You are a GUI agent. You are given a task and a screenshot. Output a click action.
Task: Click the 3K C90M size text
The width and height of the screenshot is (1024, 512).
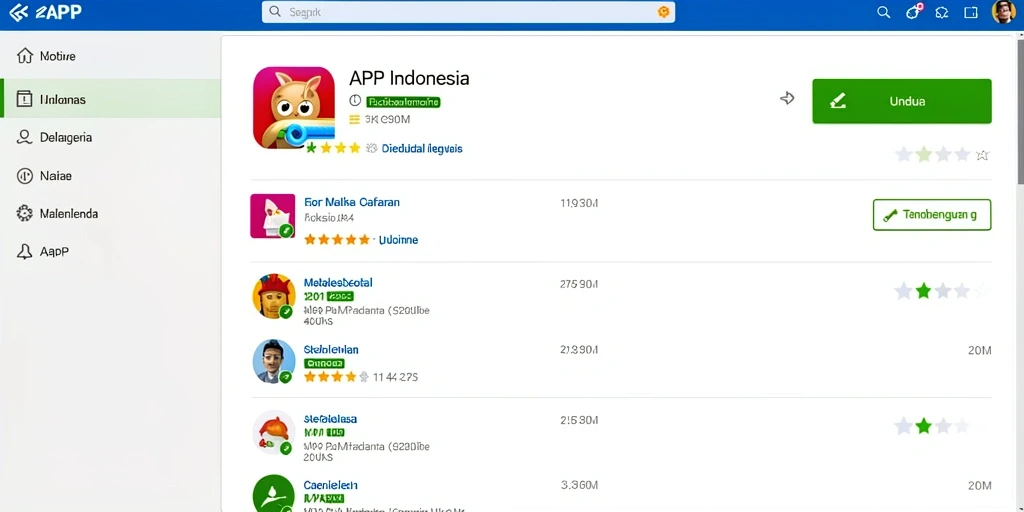click(x=387, y=120)
